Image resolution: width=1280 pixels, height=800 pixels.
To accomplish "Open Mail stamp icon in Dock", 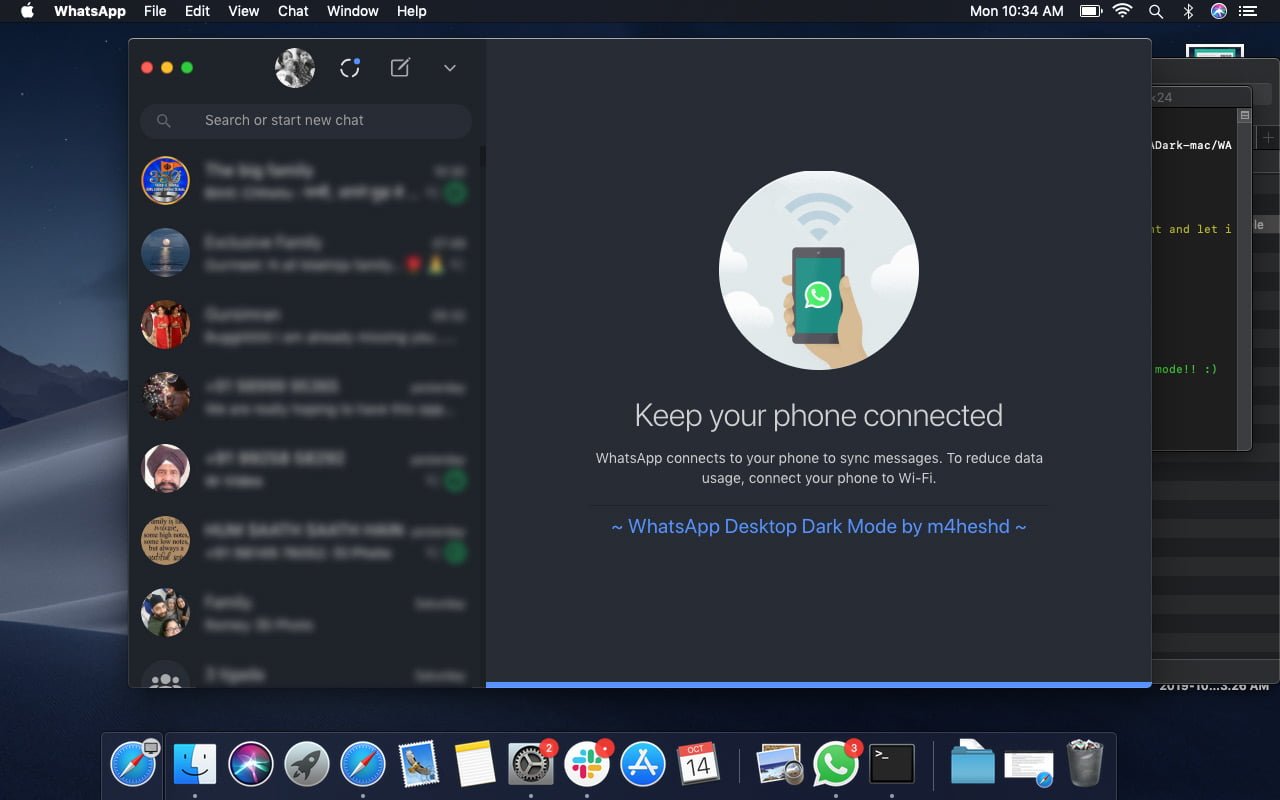I will (x=419, y=766).
